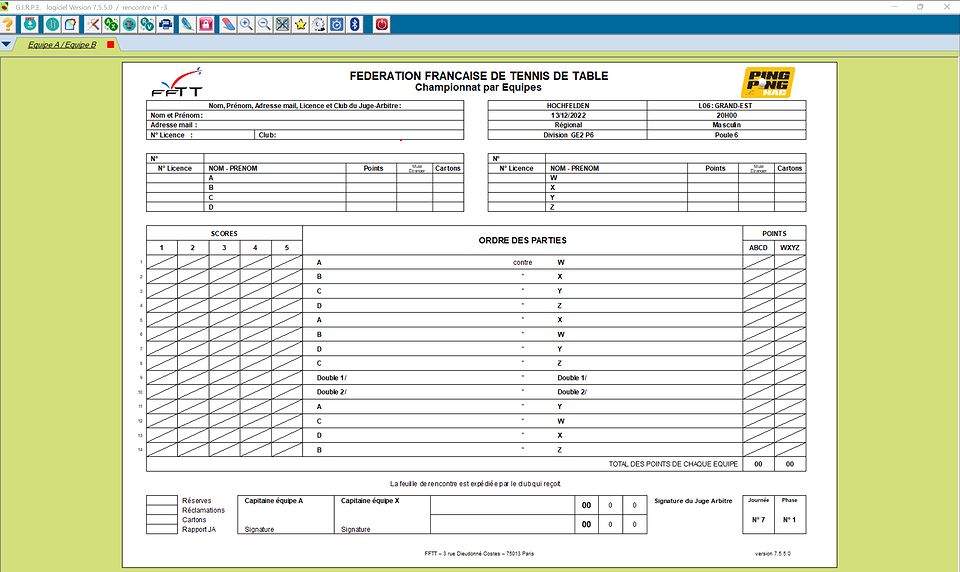960x572 pixels.
Task: Click the zoom in magnifier icon
Action: [246, 24]
